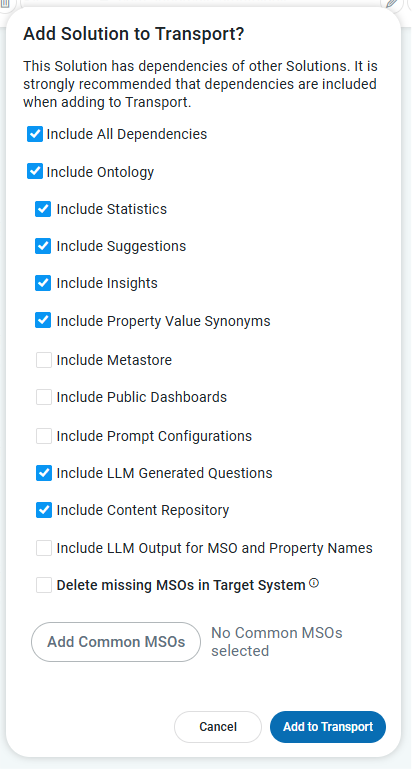Disable Include Suggestions option
412x770 pixels.
tap(43, 246)
